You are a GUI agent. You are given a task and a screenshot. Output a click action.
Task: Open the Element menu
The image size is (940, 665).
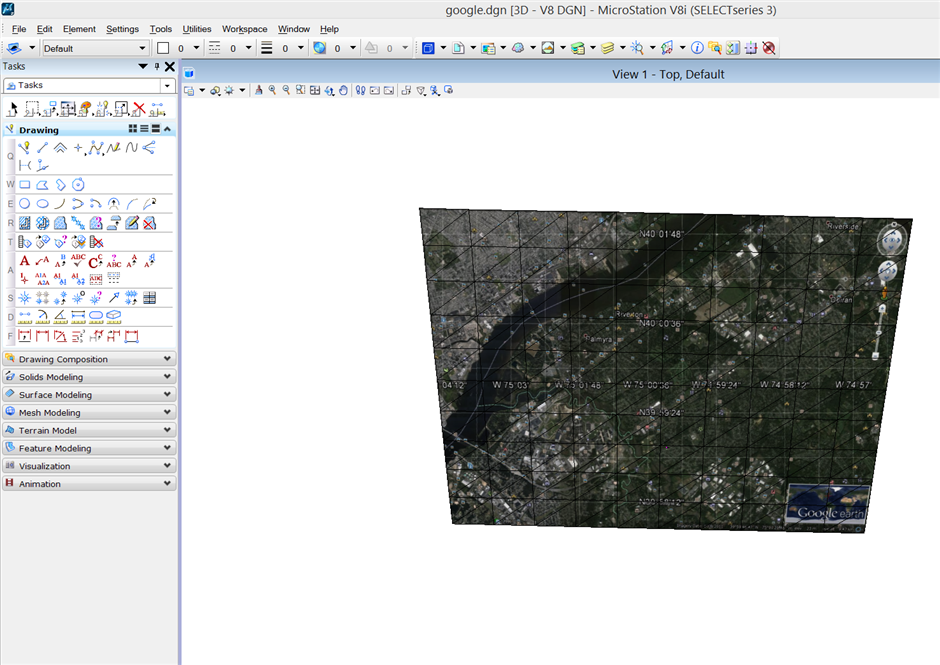[79, 29]
